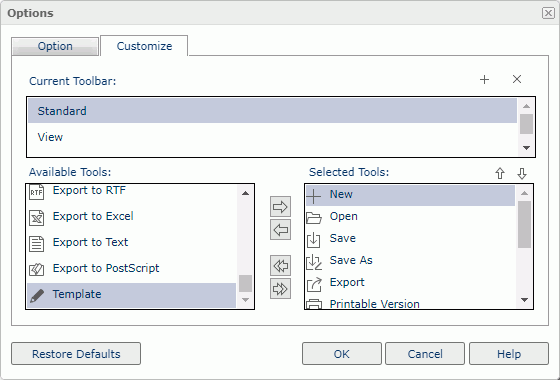560x380 pixels.
Task: Confirm with the OK button
Action: point(342,354)
